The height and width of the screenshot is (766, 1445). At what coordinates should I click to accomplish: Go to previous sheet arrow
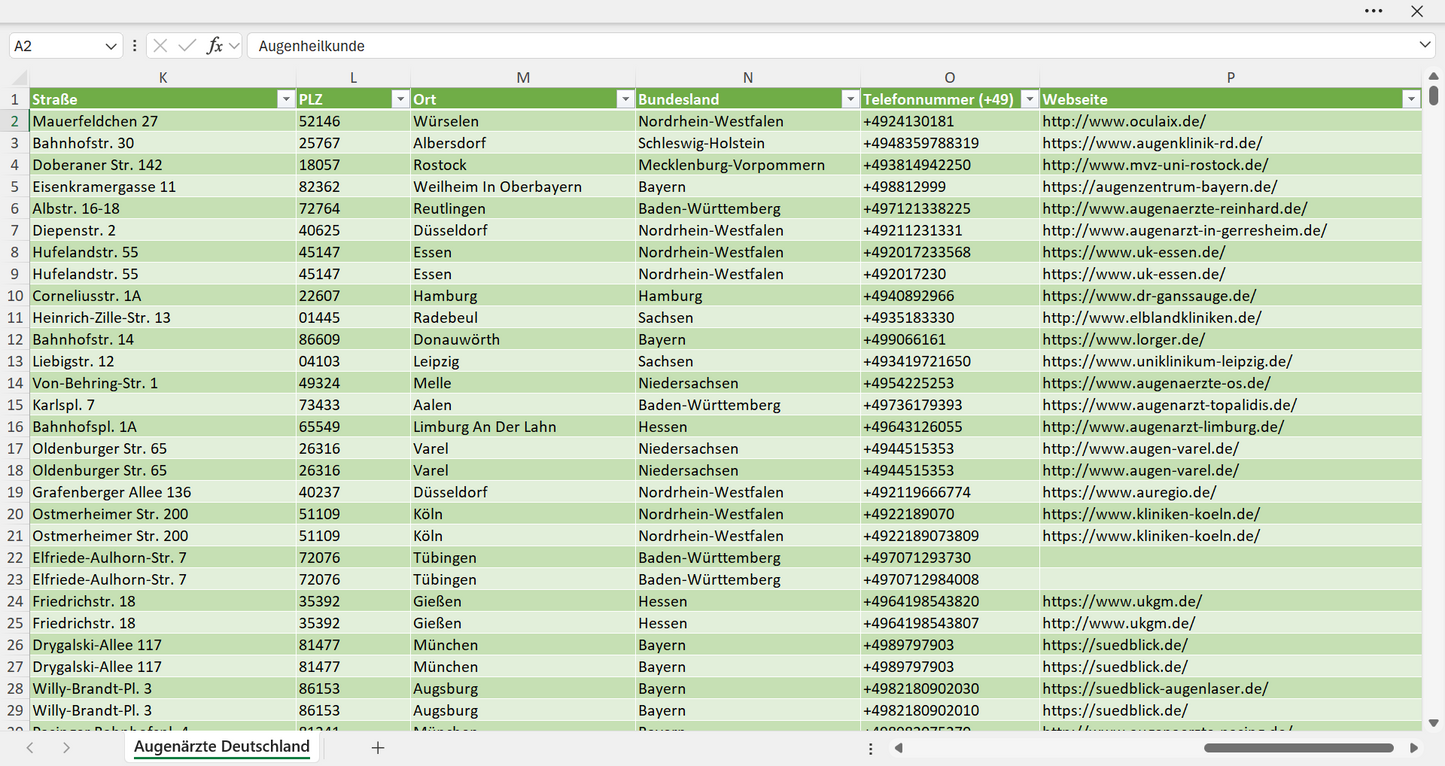coord(30,748)
